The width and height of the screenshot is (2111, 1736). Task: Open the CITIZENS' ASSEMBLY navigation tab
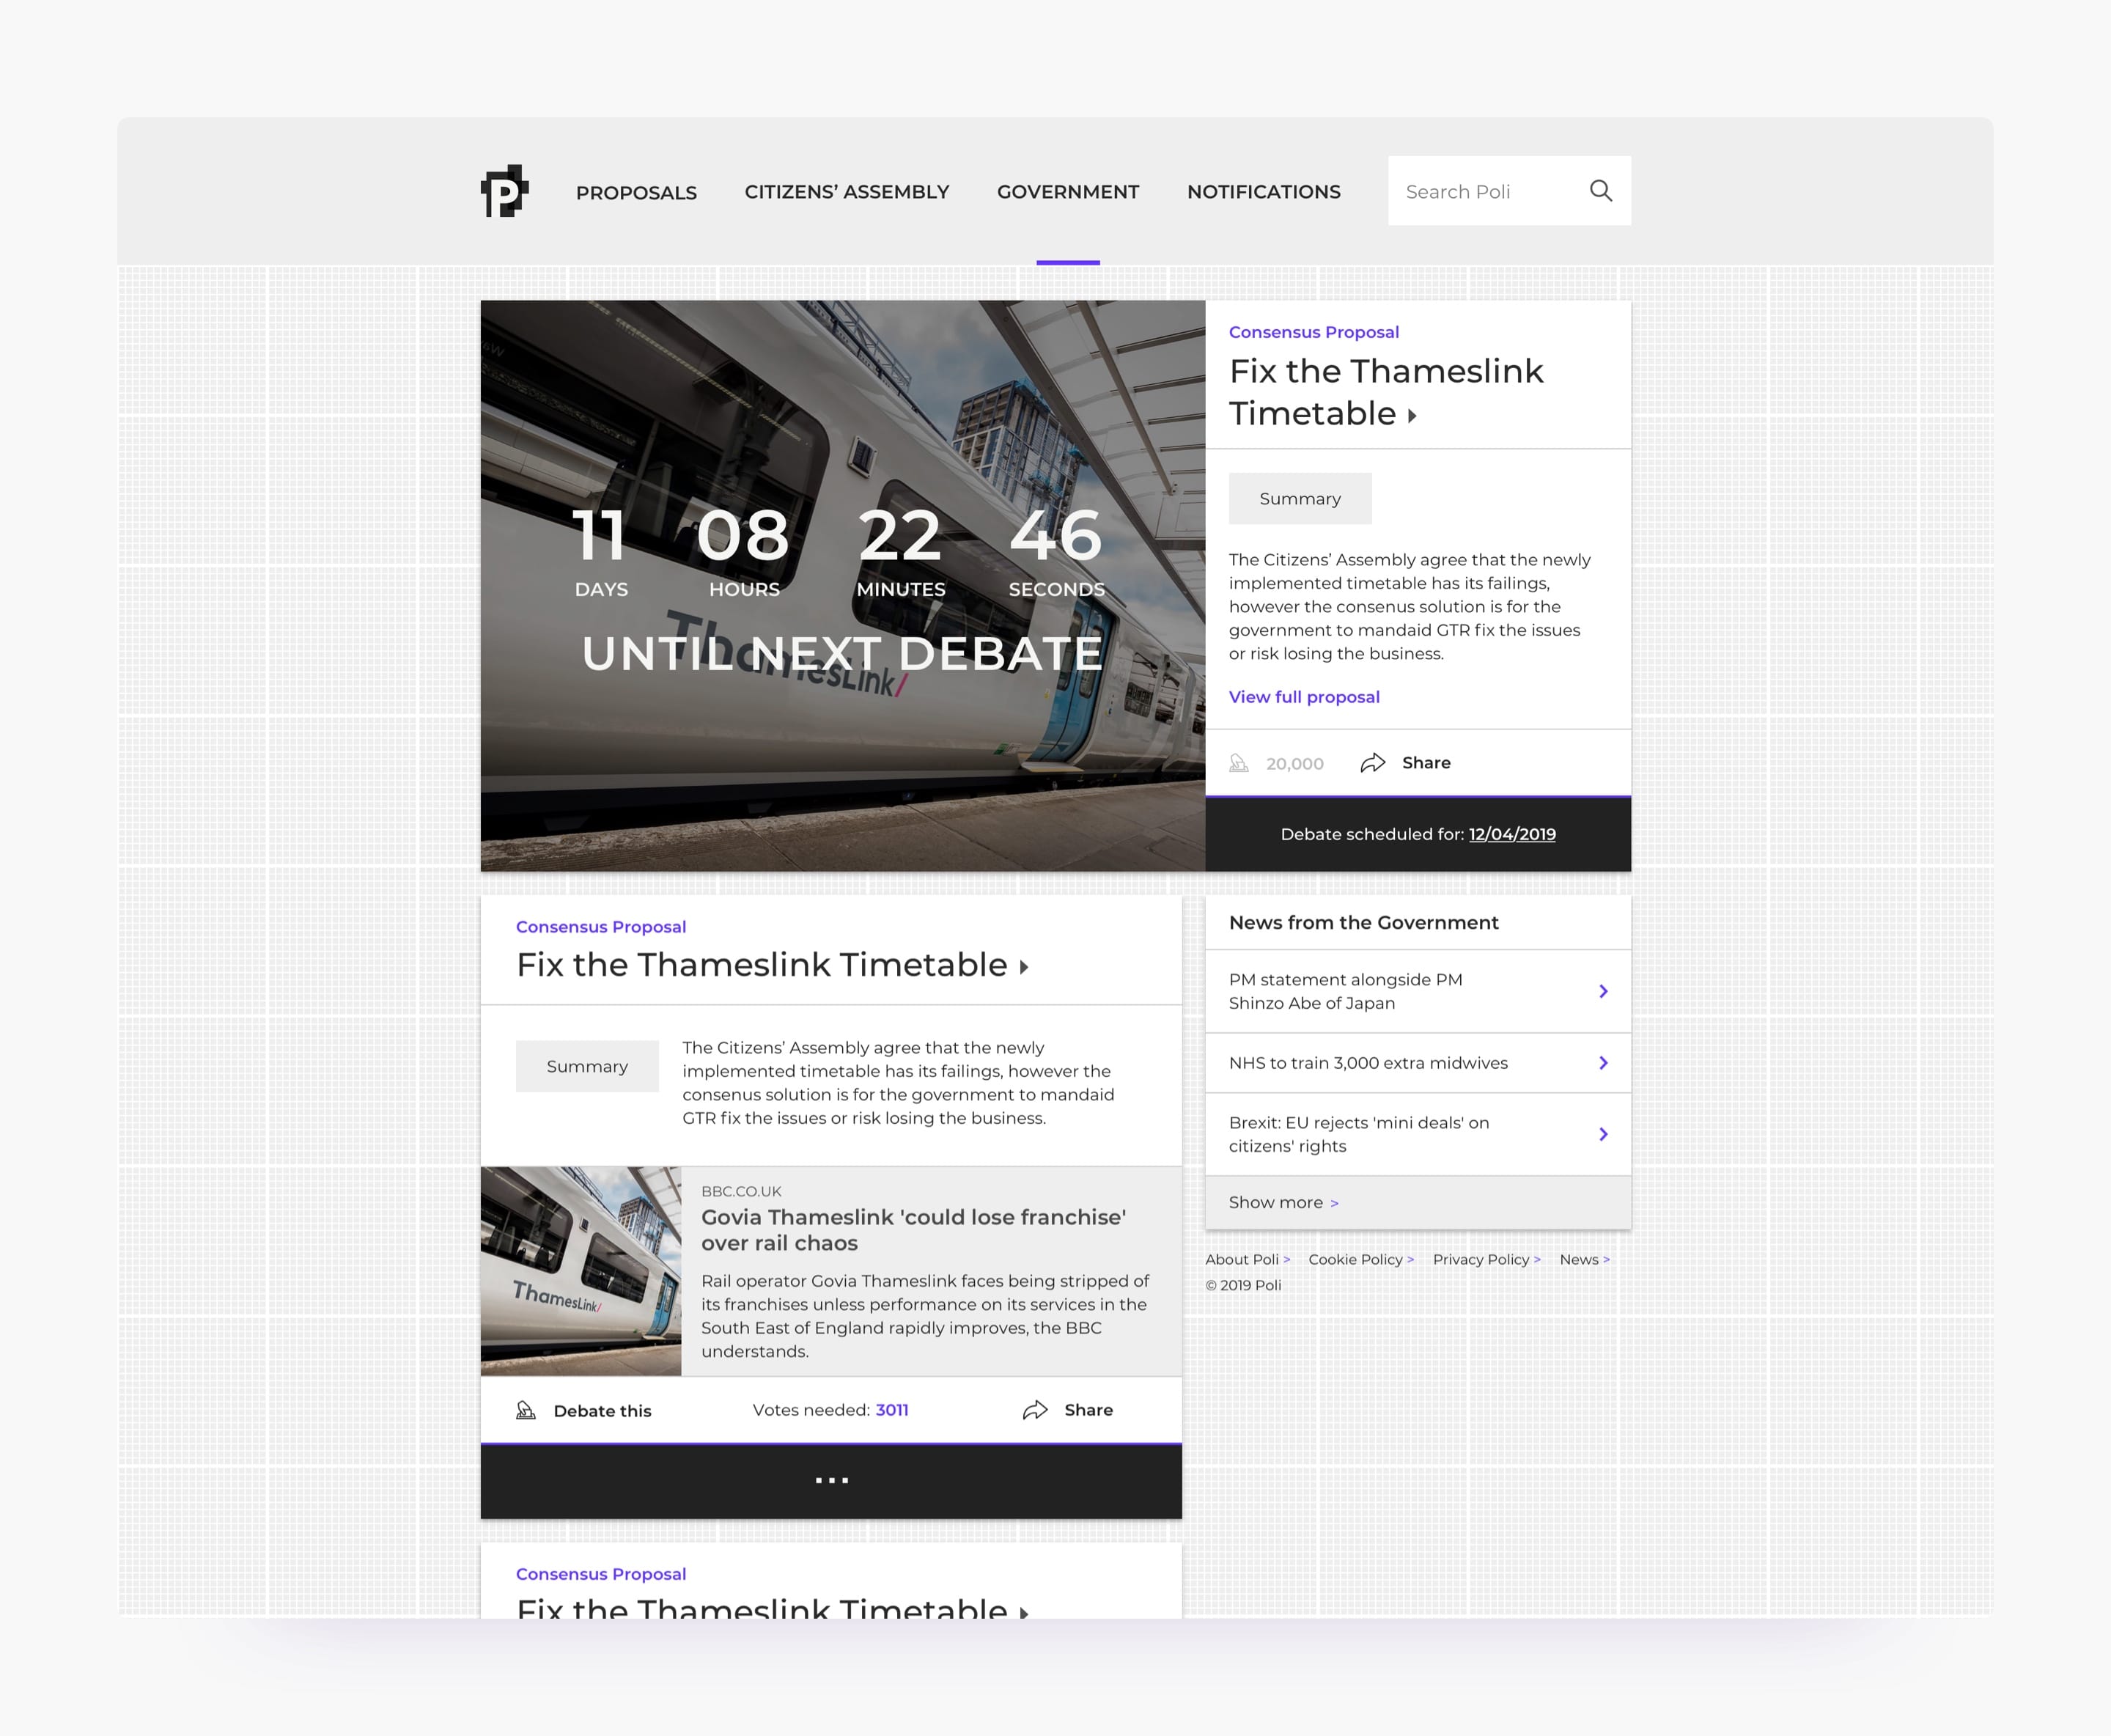tap(847, 193)
